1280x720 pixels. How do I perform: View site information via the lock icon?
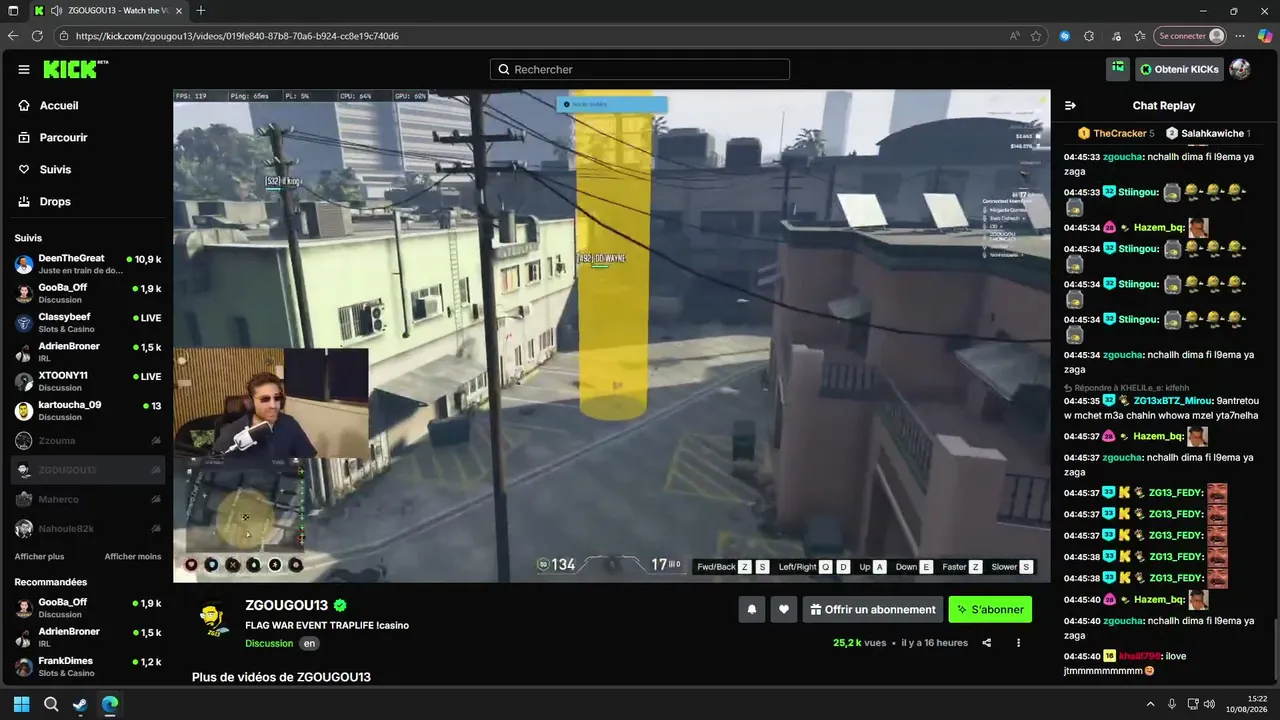[x=64, y=36]
